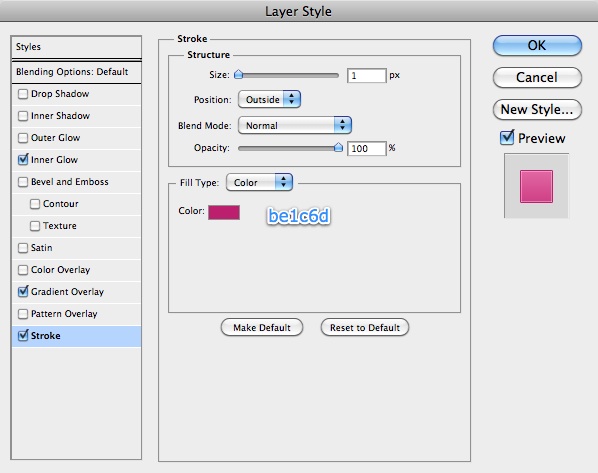Select the Outer Glow style label
Viewport: 598px width, 473px height.
55,138
